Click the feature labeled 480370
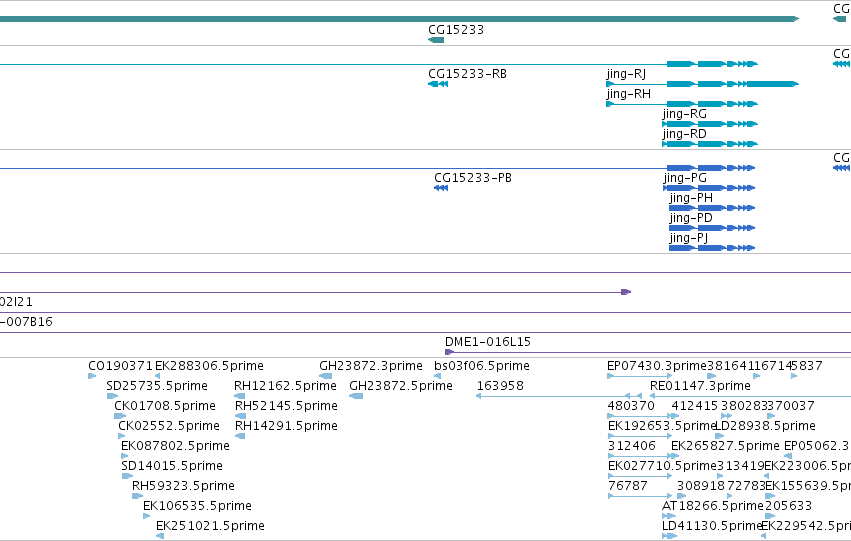 tap(631, 406)
